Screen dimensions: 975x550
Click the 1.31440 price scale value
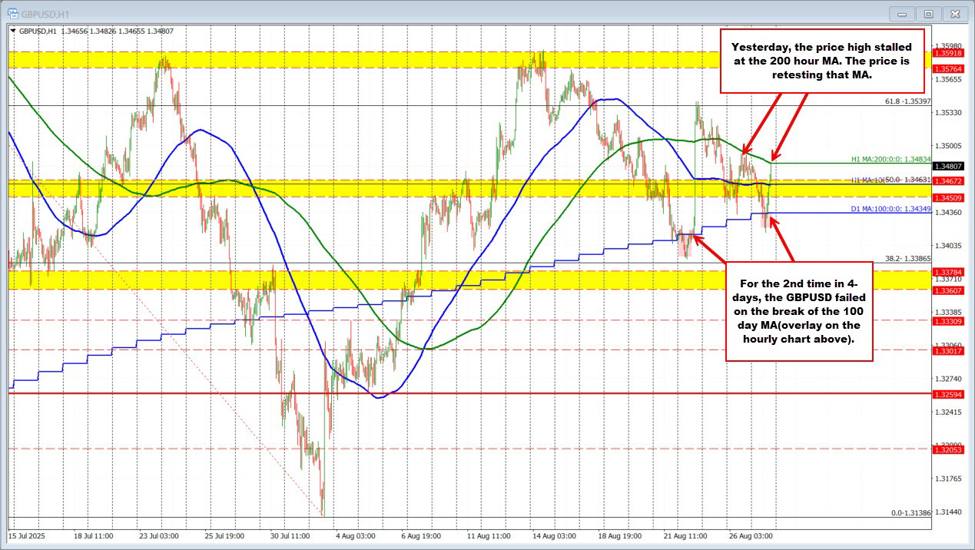point(948,512)
